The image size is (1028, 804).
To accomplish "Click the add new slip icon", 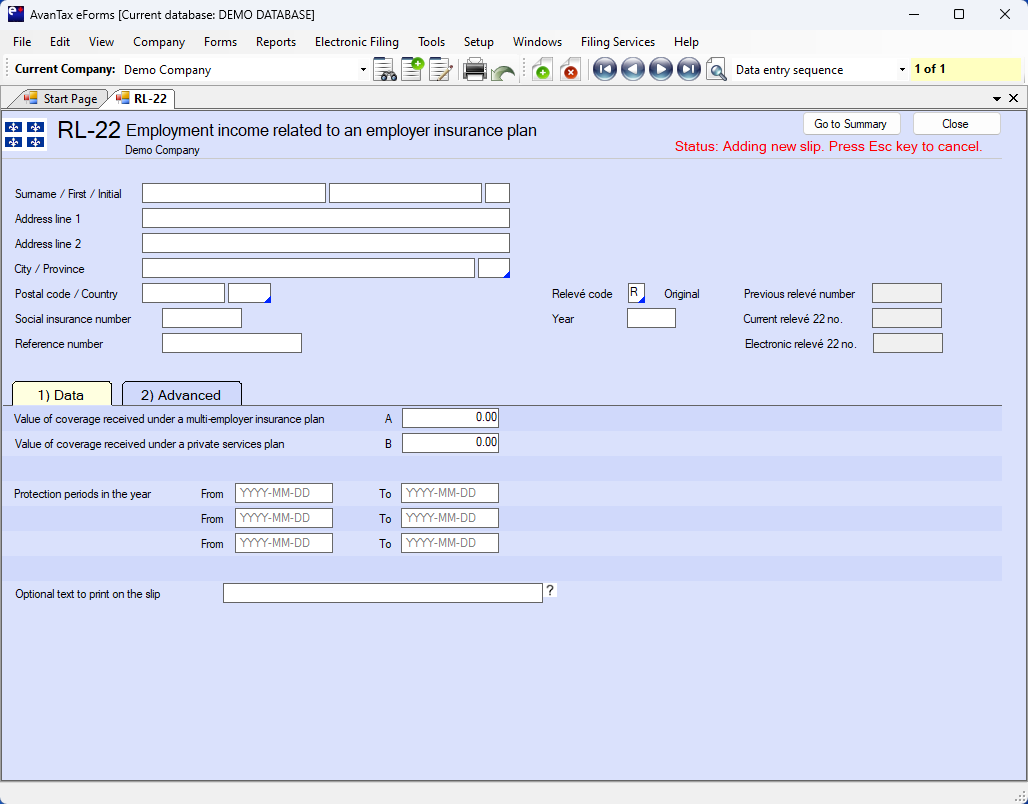I will [541, 70].
